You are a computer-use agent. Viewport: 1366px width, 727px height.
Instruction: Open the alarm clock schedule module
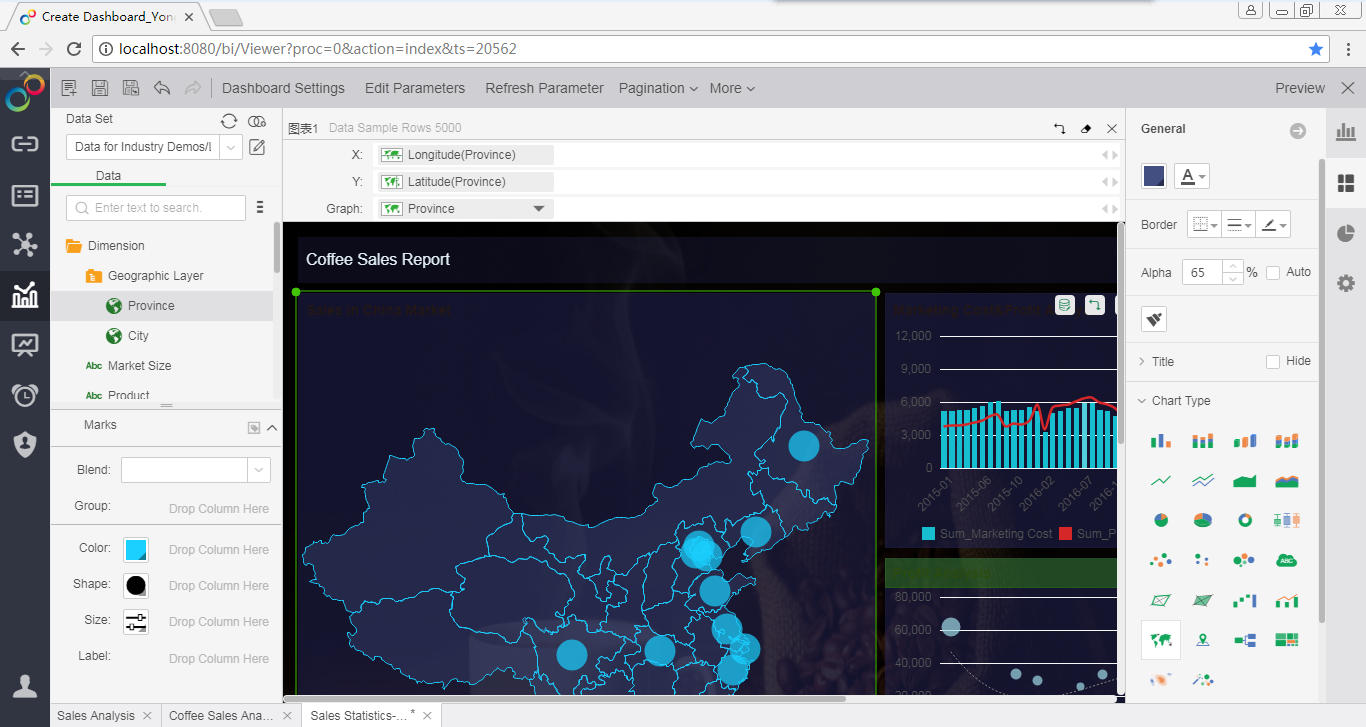click(25, 395)
